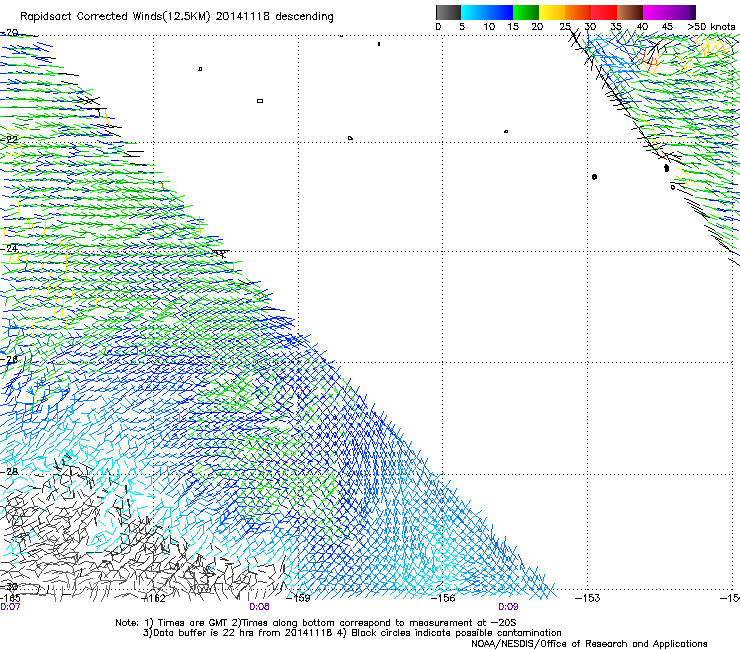Click the -153 longitude axis label

coord(588,598)
